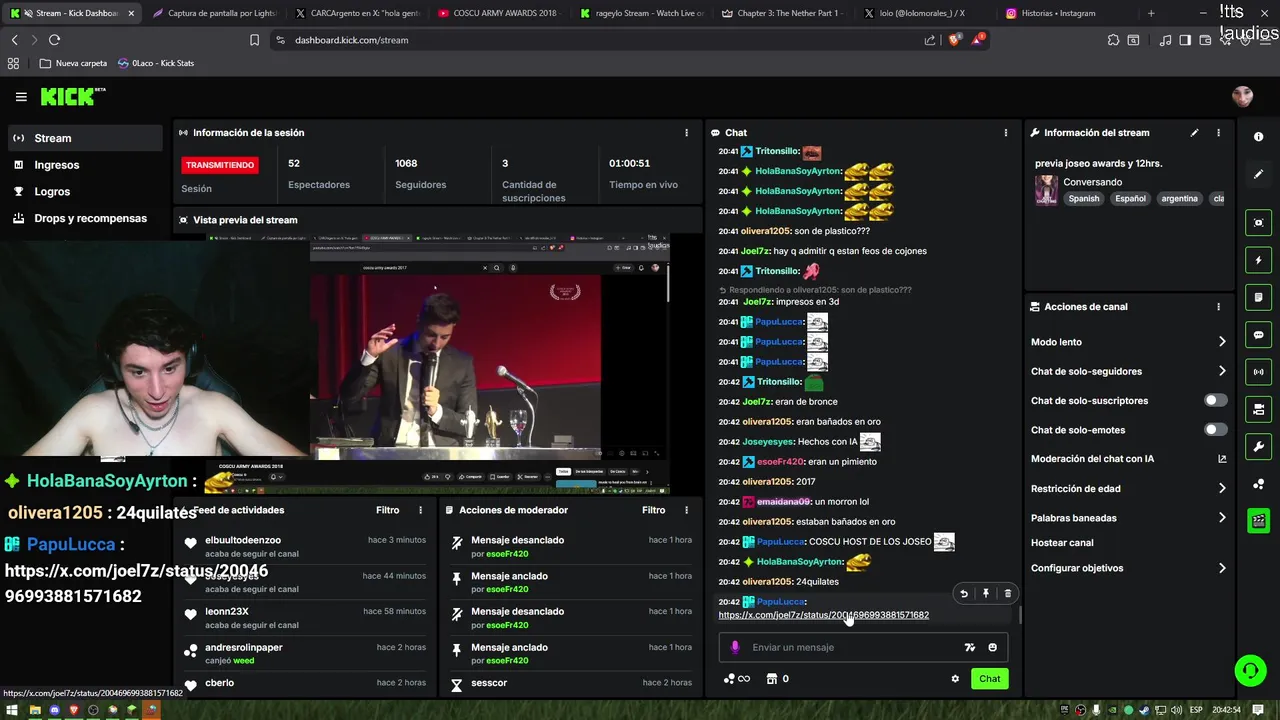Open the Nueva carpeta bookmark folder
The image size is (1280, 720).
[74, 63]
